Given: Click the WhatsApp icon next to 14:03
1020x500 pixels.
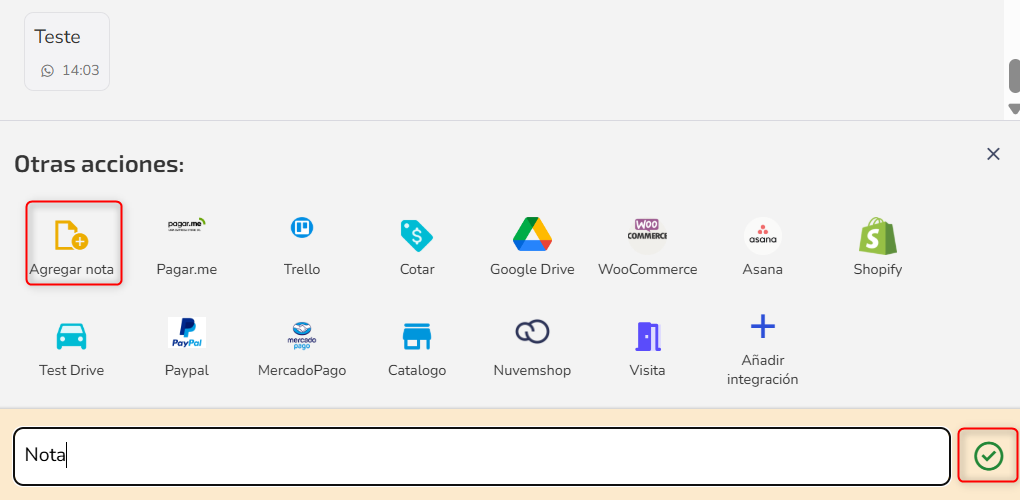Looking at the screenshot, I should [47, 71].
